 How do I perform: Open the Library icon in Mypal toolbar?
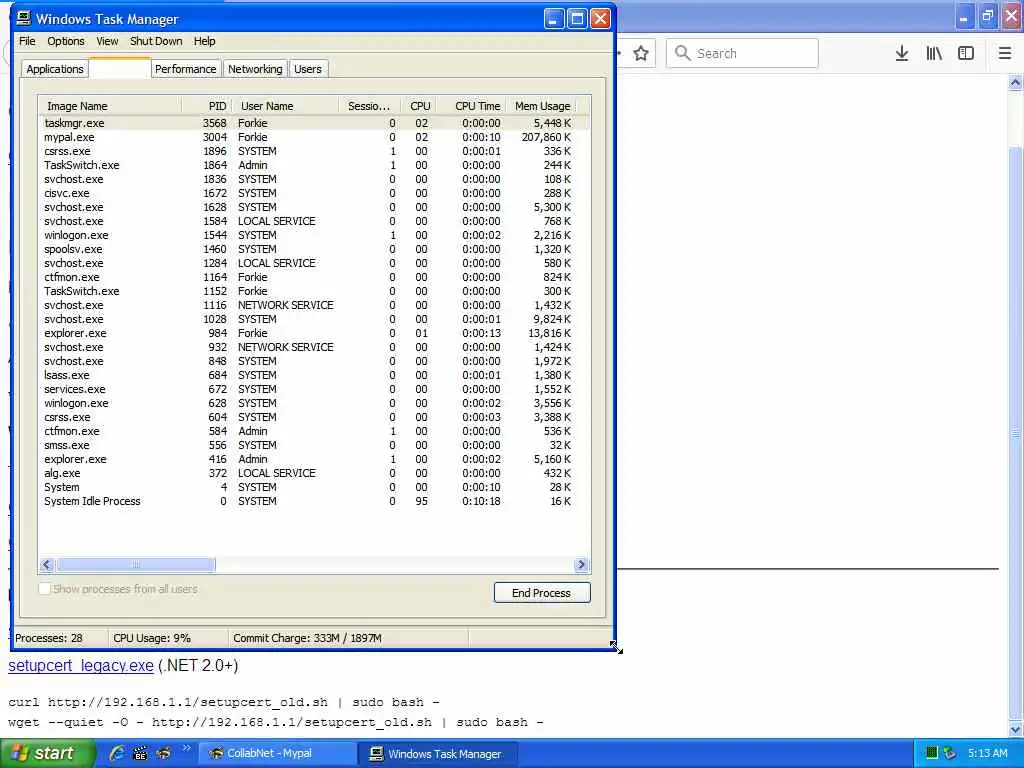tap(934, 54)
